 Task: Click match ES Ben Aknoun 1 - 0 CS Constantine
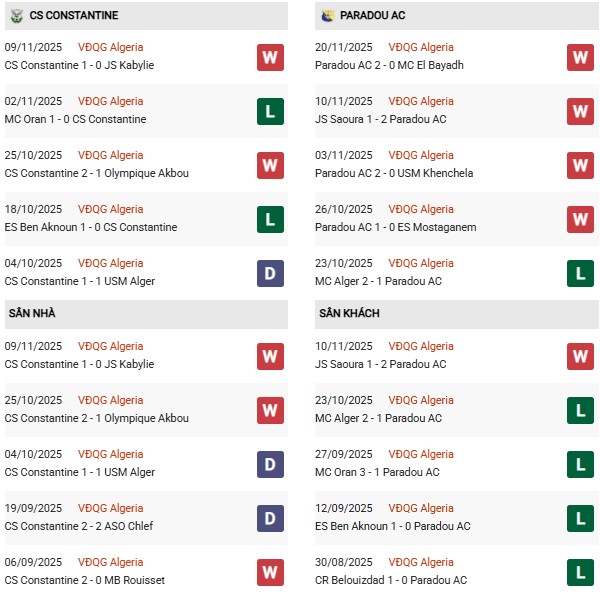(91, 227)
